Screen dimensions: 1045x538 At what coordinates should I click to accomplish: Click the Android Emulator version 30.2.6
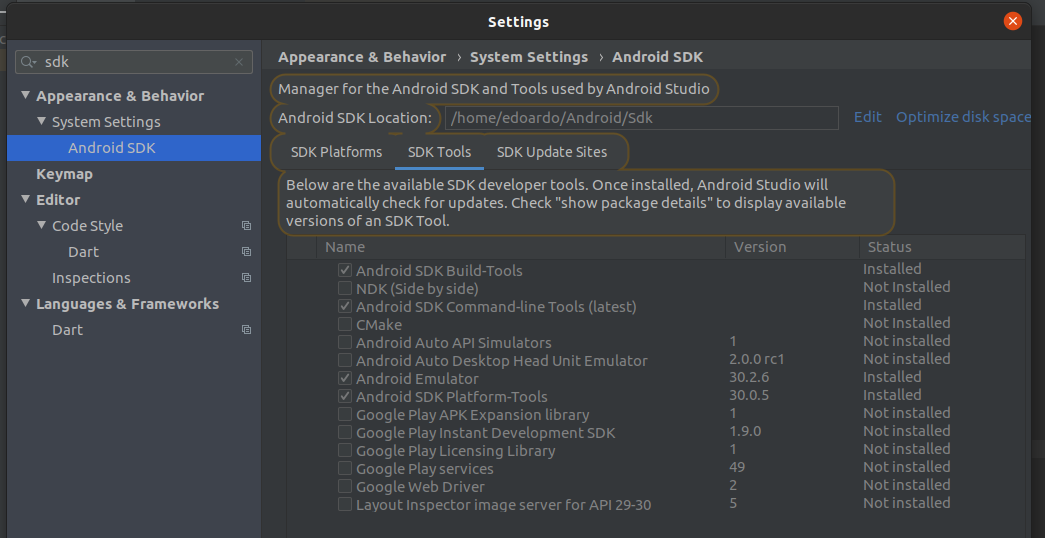click(749, 377)
